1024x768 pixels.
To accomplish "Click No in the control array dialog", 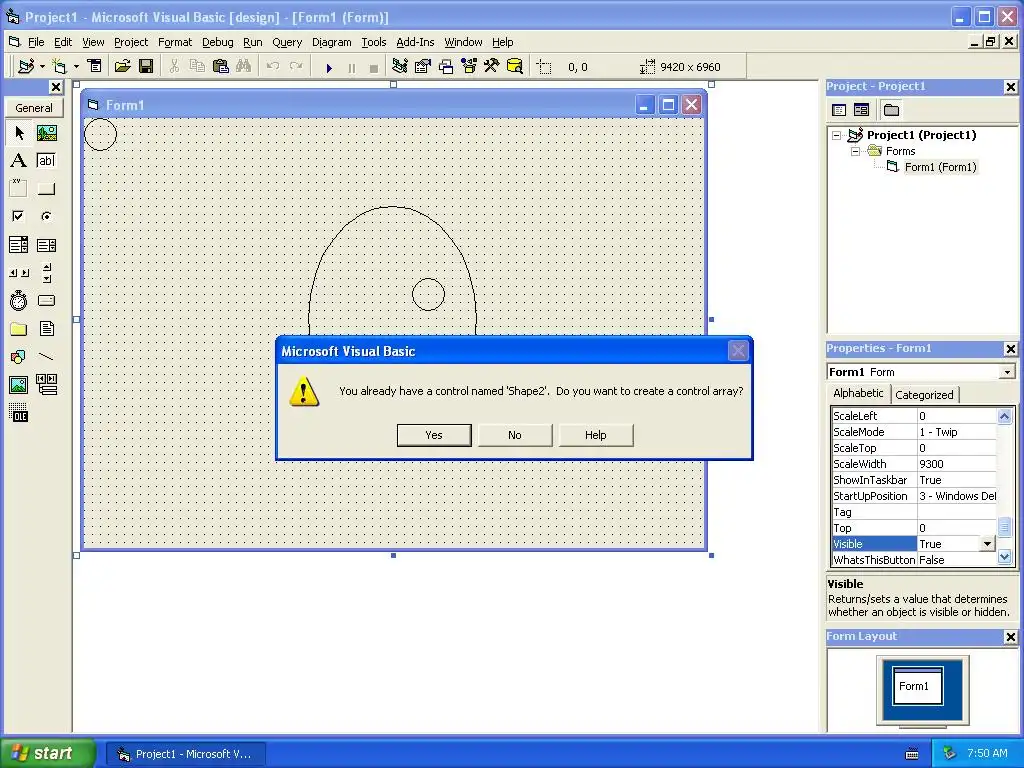I will point(515,435).
